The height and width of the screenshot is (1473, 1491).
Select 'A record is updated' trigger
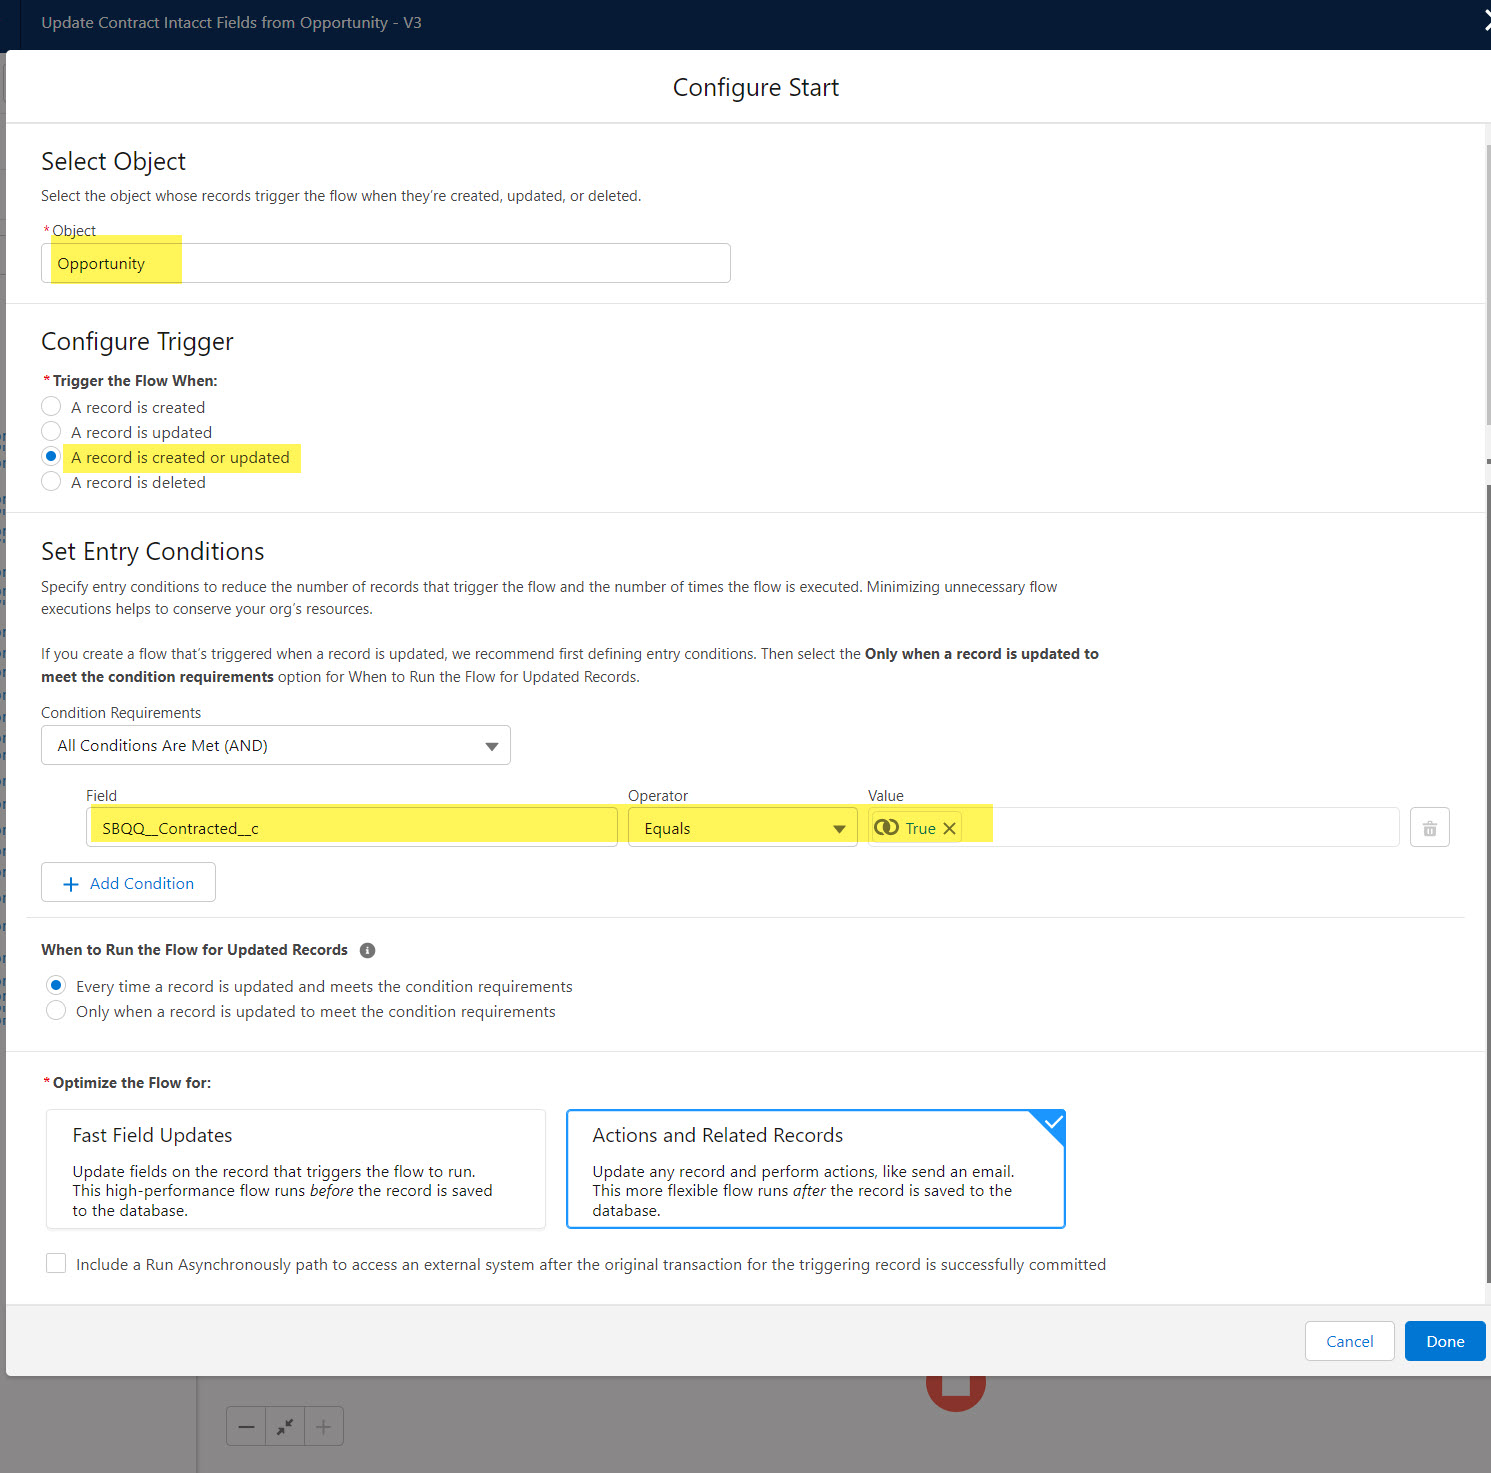[52, 432]
